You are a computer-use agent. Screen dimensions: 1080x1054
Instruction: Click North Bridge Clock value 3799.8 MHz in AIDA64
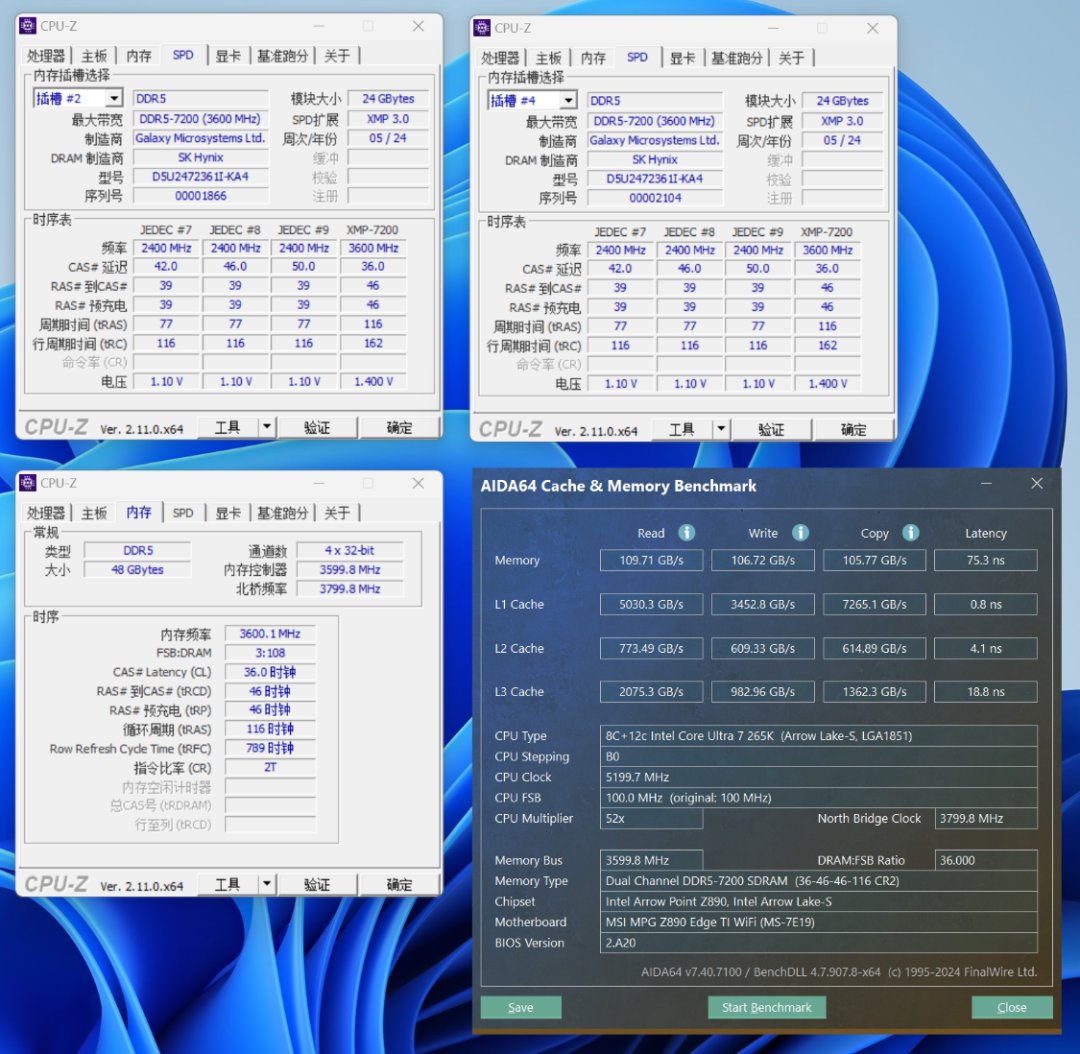[986, 818]
